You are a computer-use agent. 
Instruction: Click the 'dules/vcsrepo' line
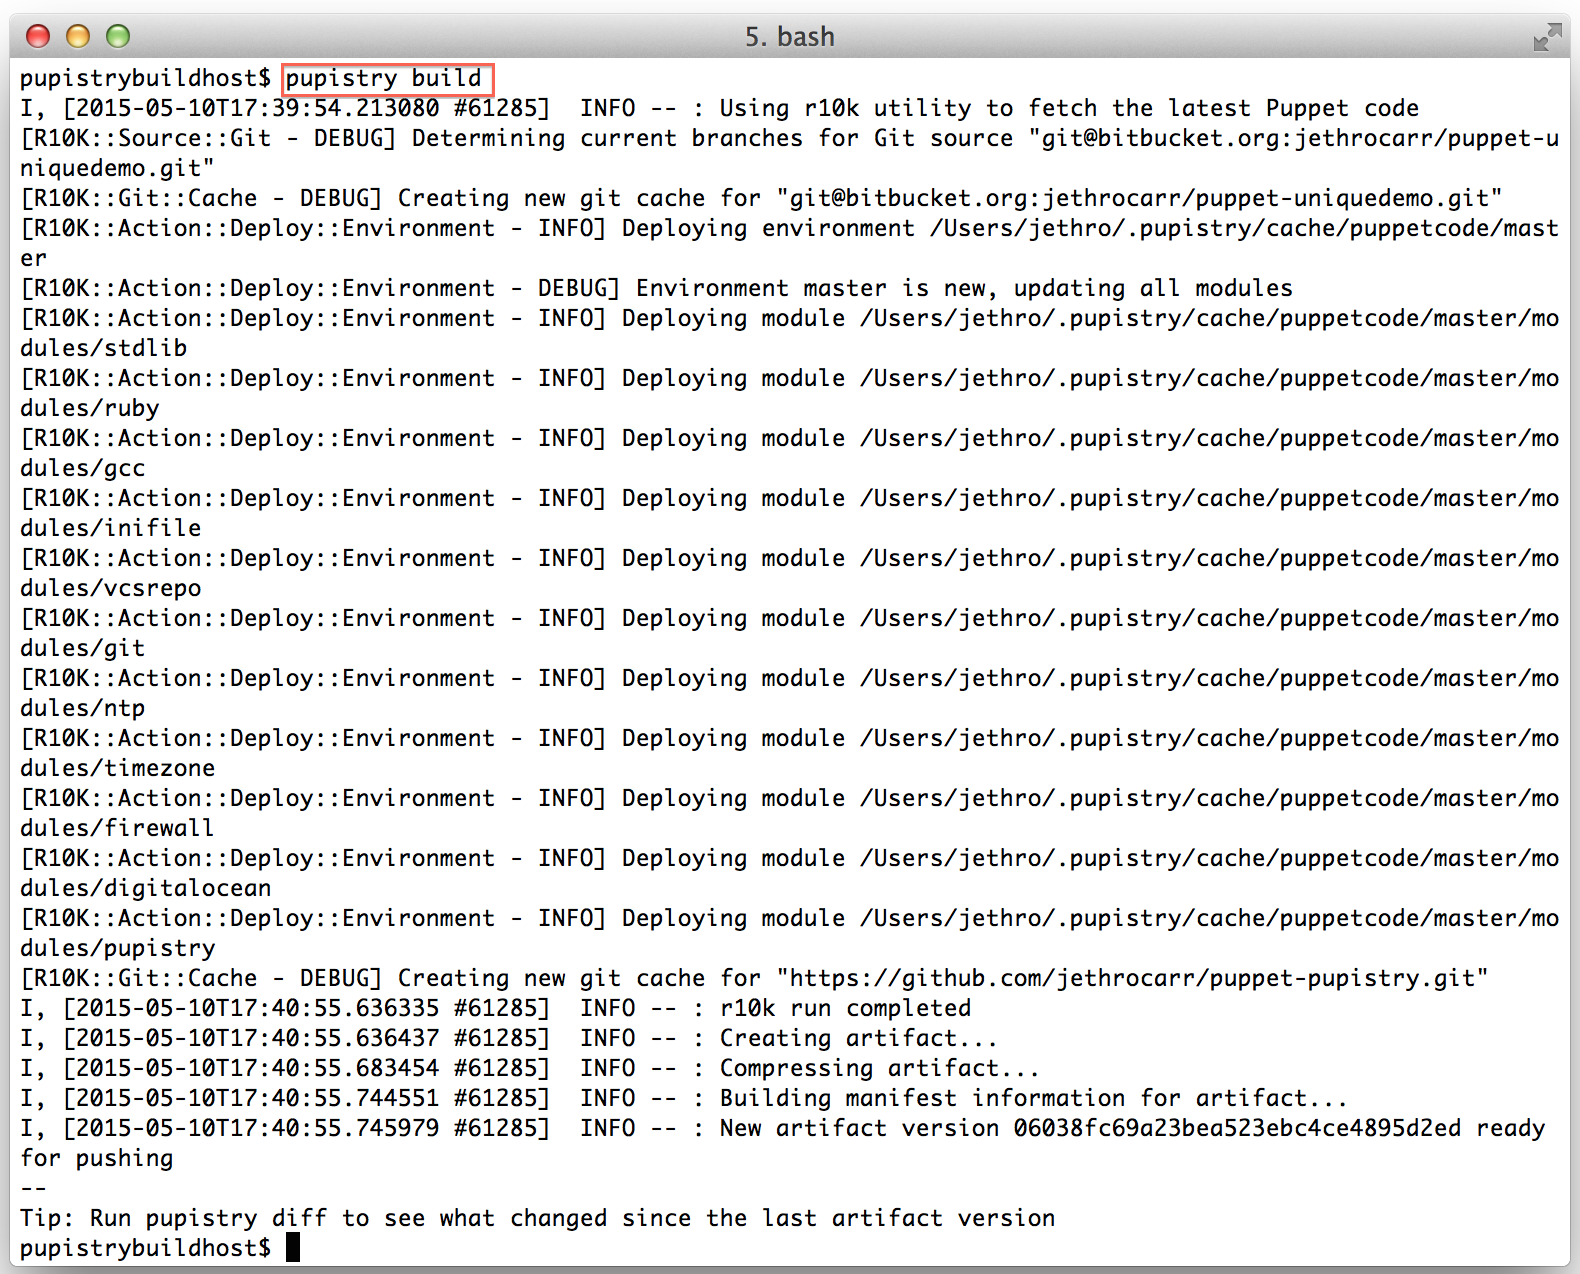click(110, 588)
